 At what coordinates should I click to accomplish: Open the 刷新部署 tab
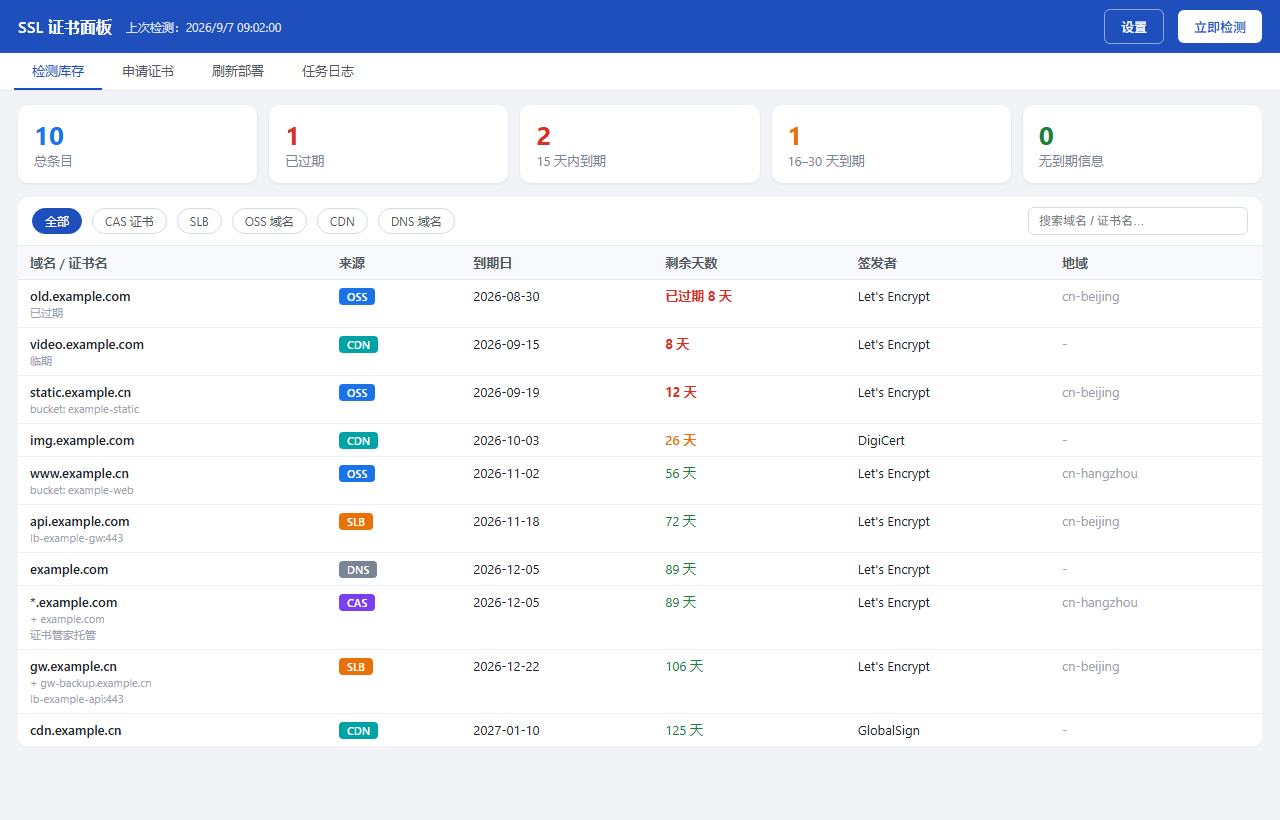tap(238, 71)
